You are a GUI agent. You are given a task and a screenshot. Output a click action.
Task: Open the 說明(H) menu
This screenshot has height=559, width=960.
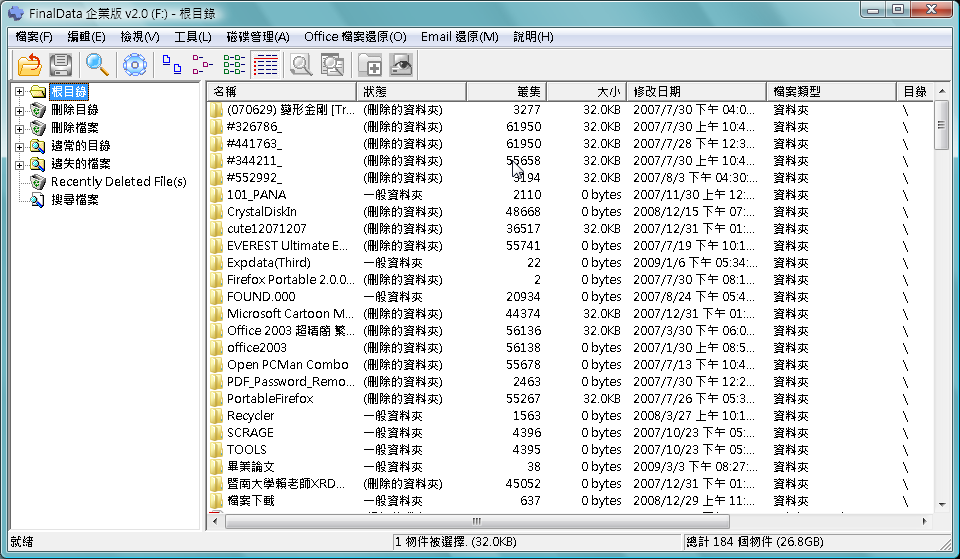coord(533,37)
